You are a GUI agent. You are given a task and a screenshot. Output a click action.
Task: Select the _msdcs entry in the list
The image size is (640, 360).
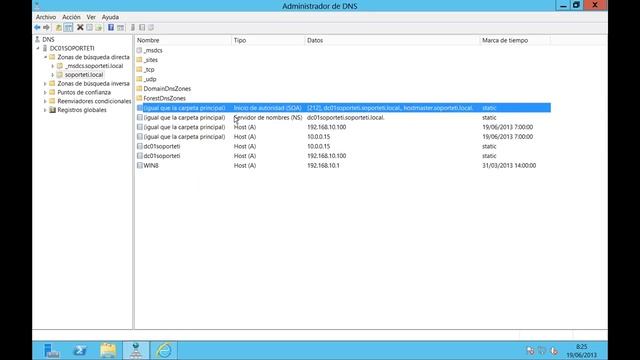click(x=153, y=50)
